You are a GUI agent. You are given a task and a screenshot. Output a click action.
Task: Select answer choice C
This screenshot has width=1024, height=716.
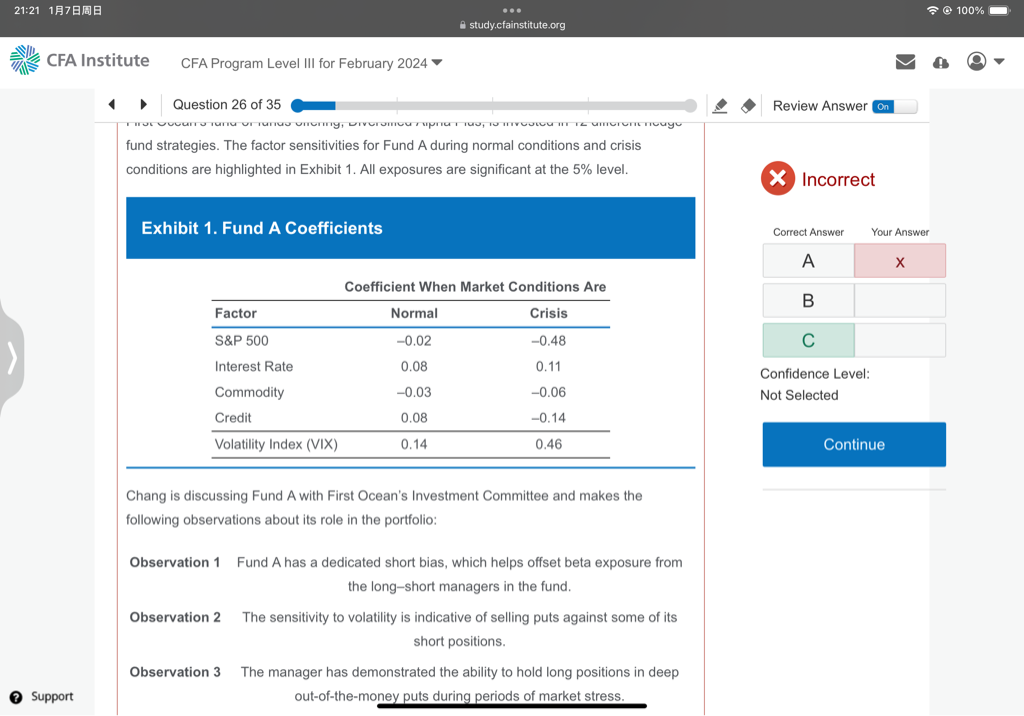tap(808, 340)
